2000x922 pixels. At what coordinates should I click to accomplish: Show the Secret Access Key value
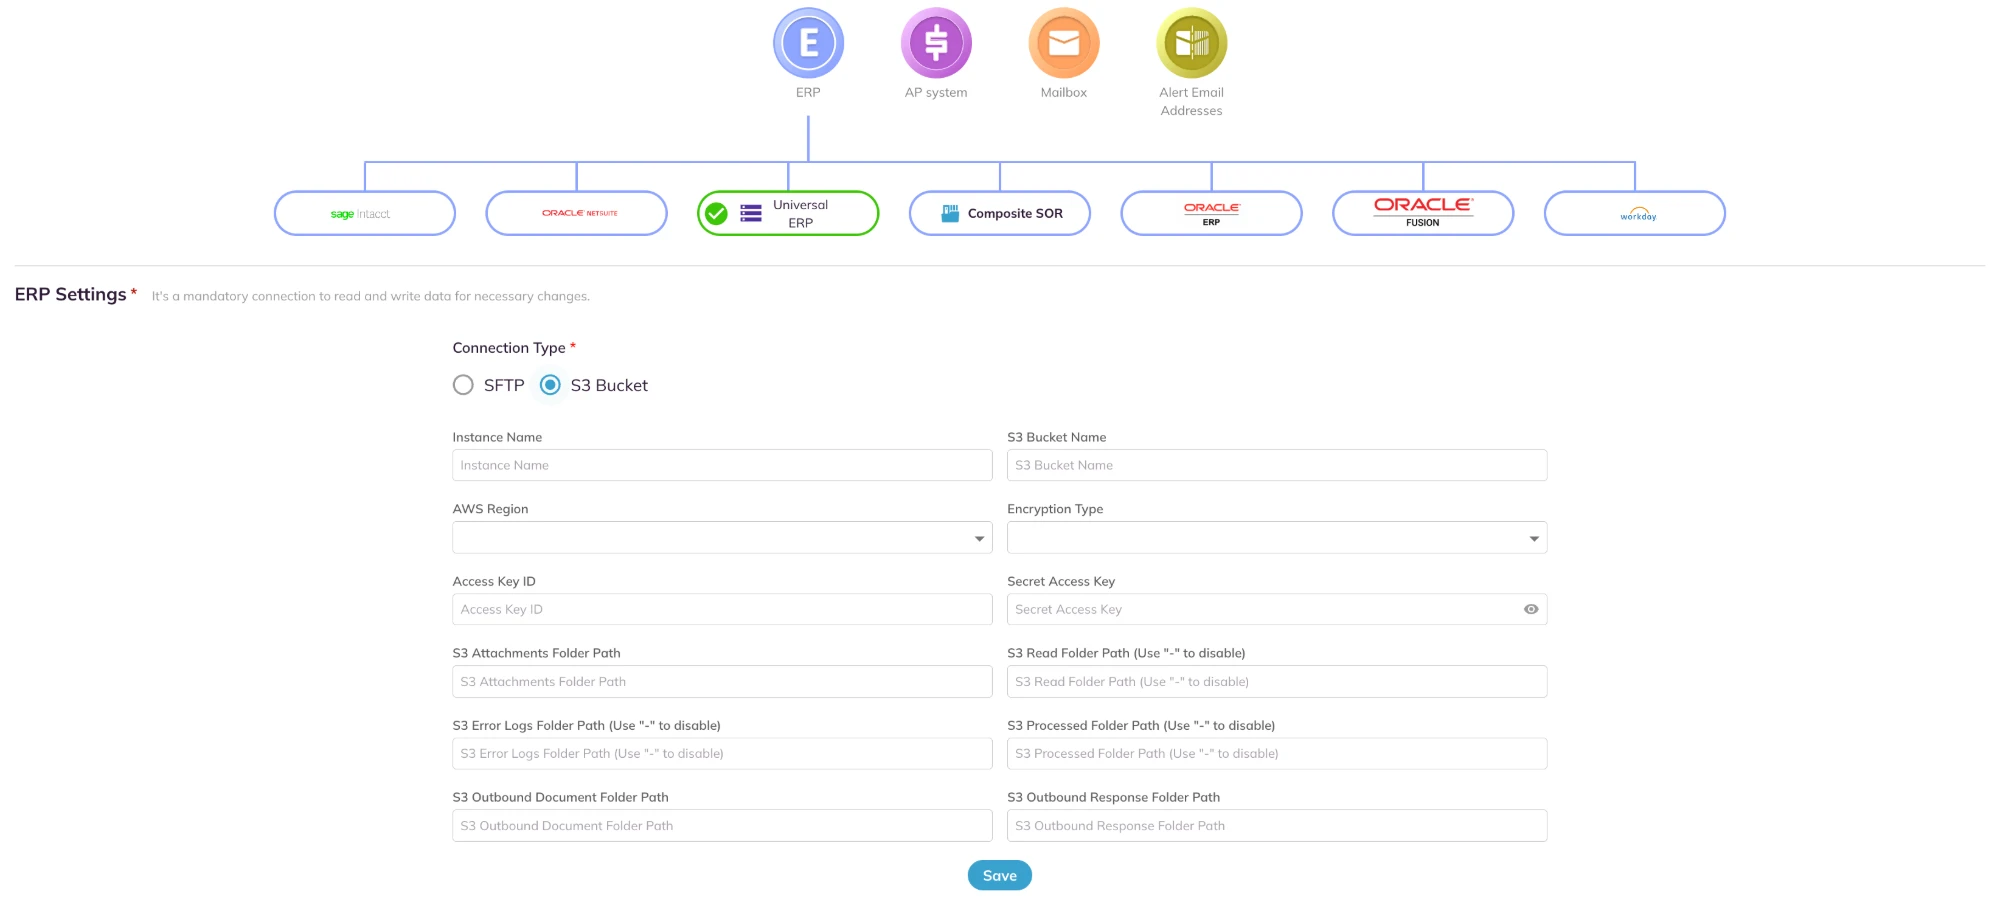[x=1531, y=609]
